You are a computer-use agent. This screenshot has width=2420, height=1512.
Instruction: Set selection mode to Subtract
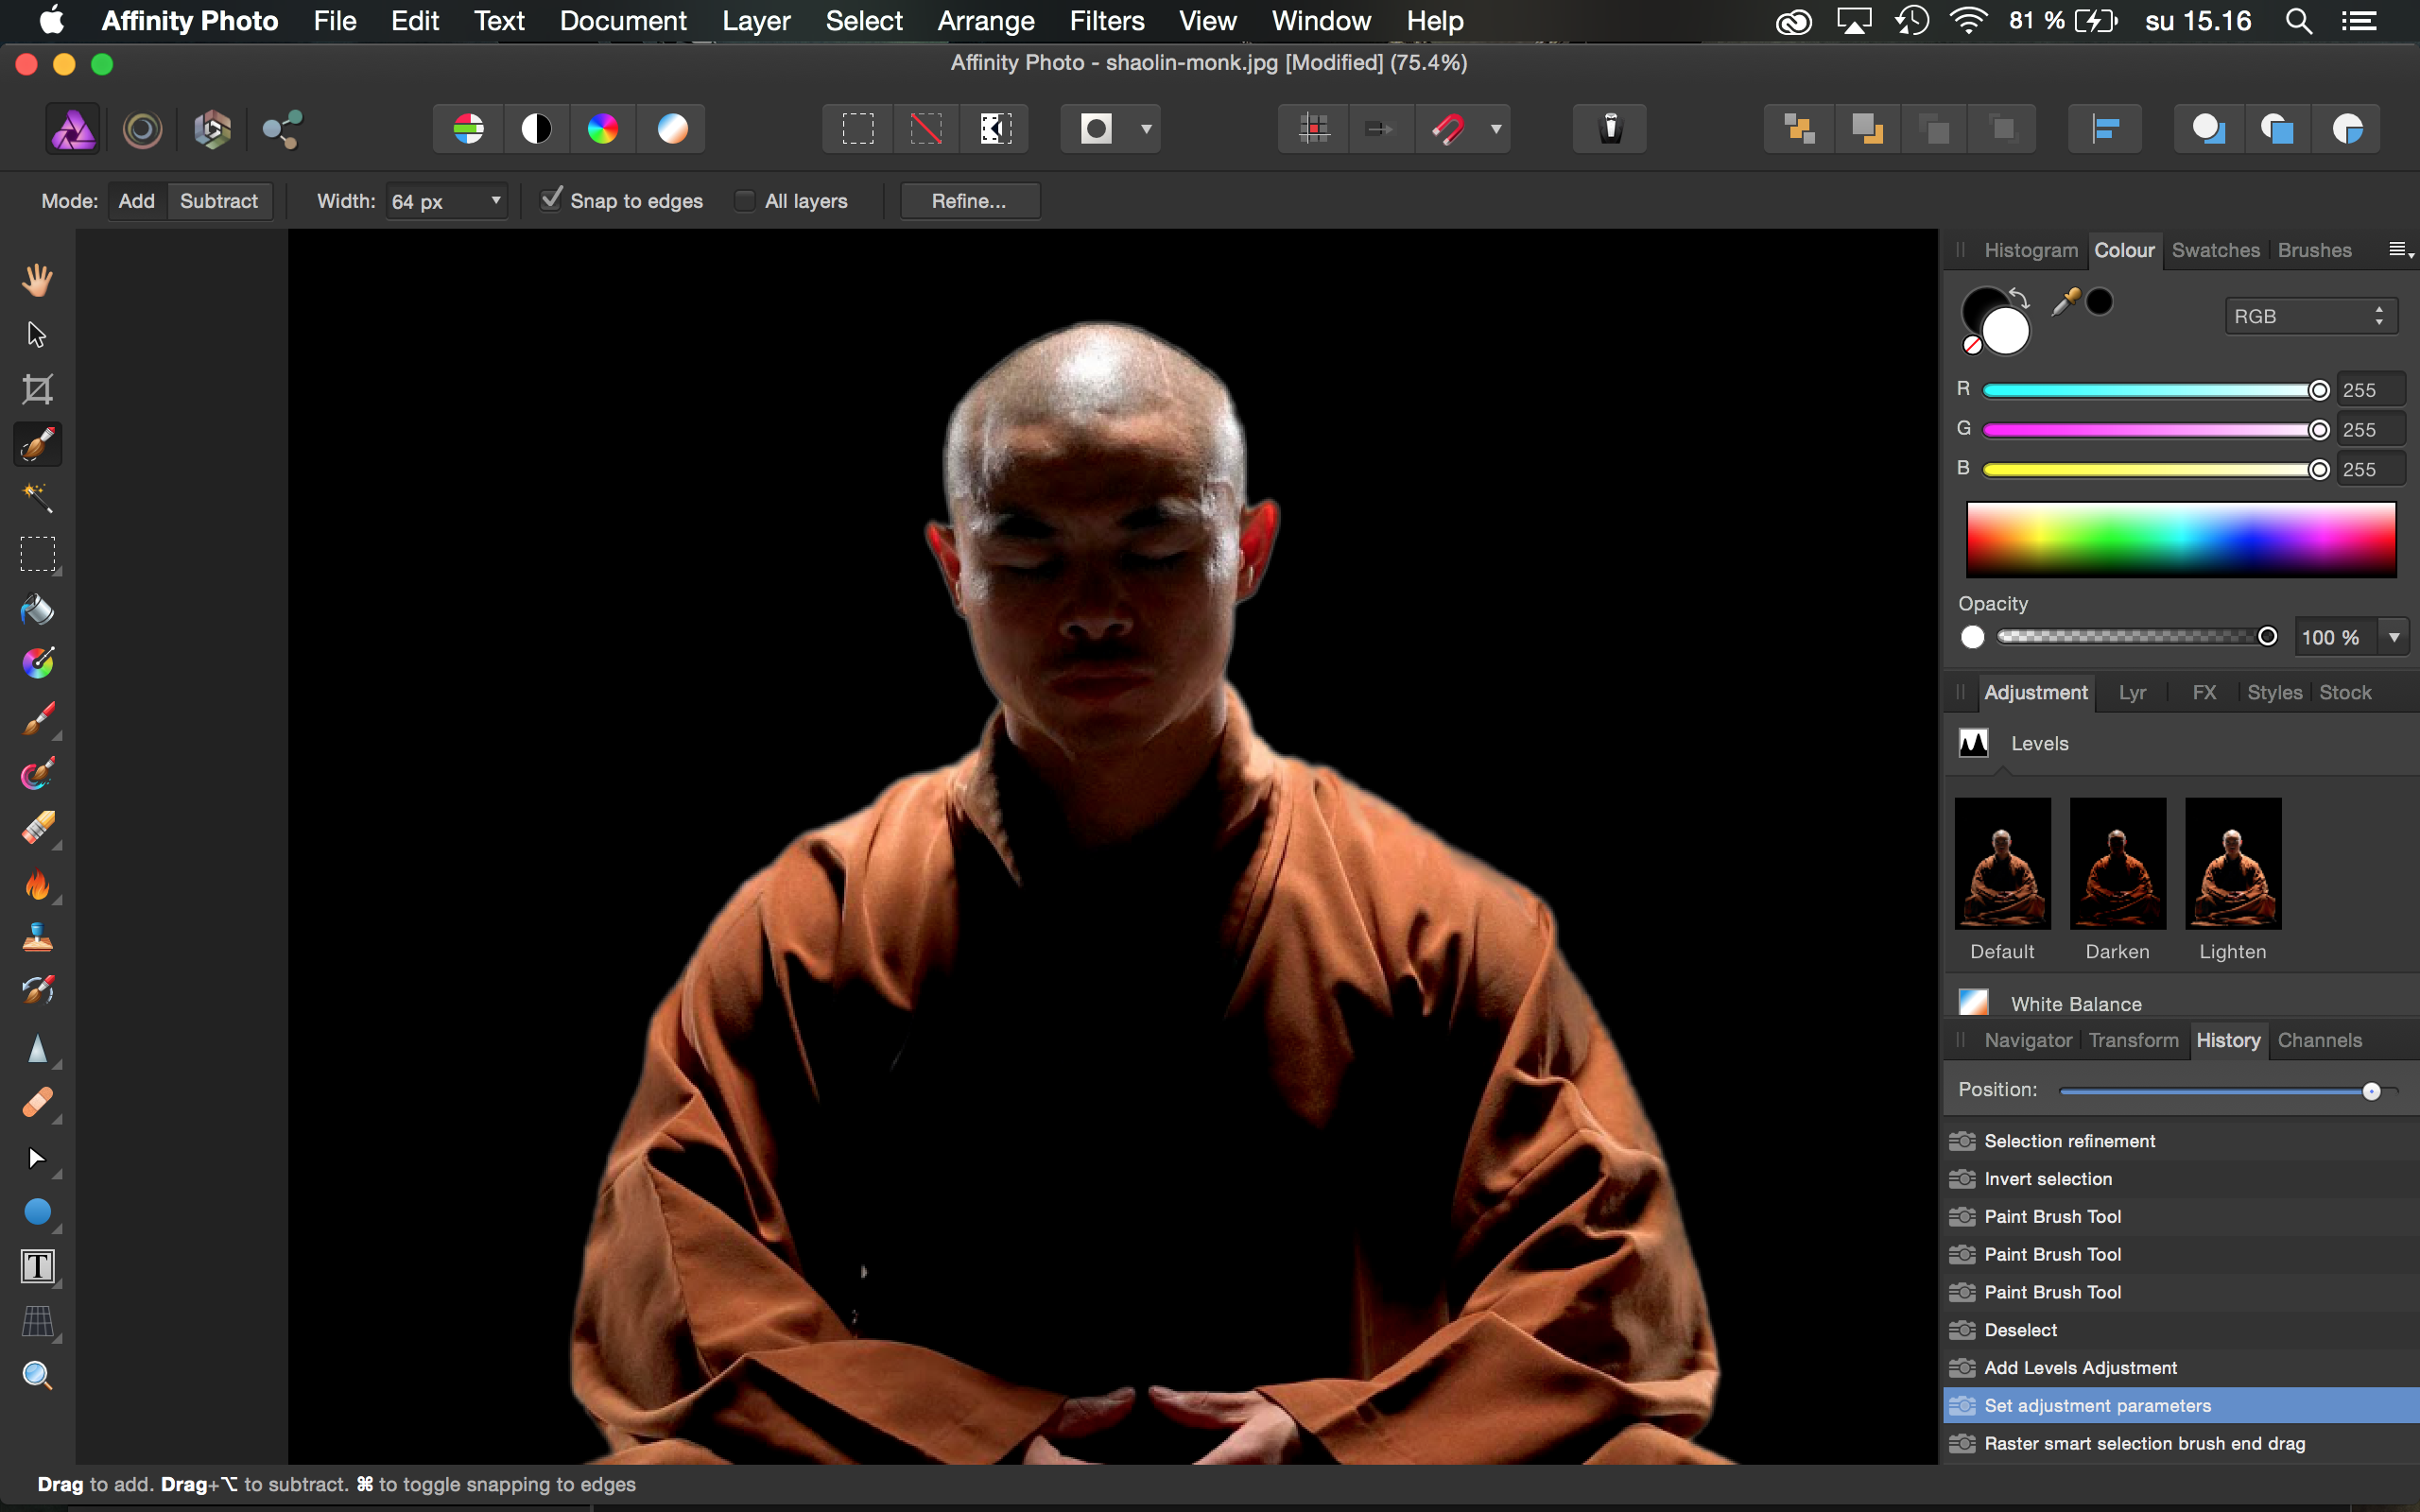click(x=219, y=201)
